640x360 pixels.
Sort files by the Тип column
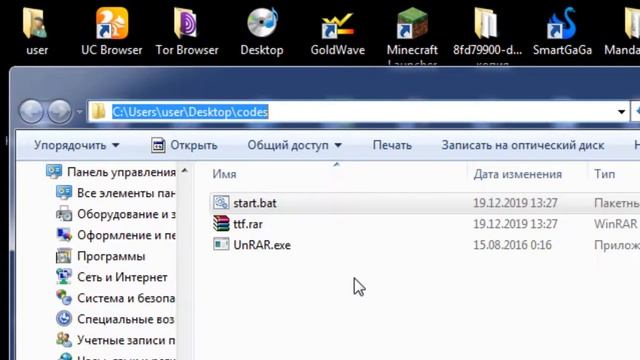604,174
